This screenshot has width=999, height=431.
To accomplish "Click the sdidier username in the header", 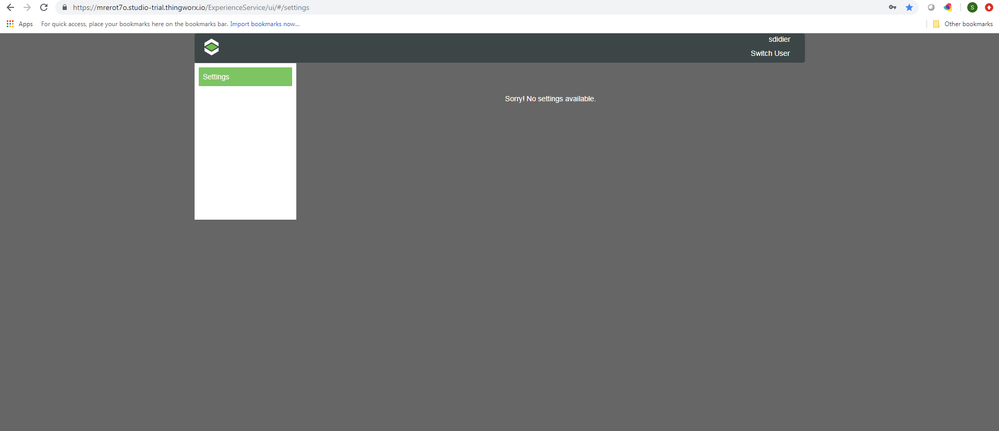I will pos(779,40).
